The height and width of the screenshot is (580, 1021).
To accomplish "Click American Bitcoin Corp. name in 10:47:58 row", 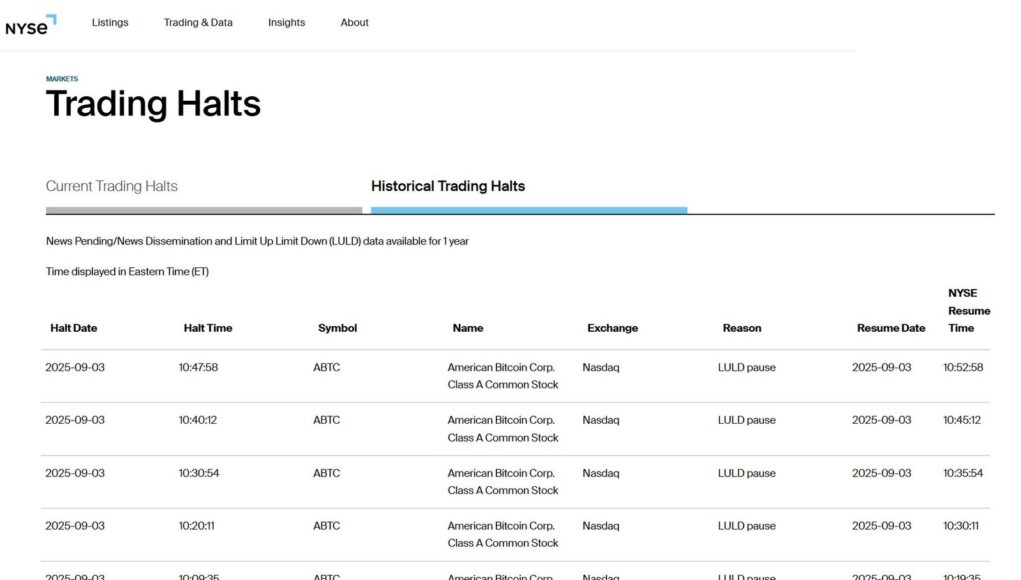I will (x=503, y=376).
